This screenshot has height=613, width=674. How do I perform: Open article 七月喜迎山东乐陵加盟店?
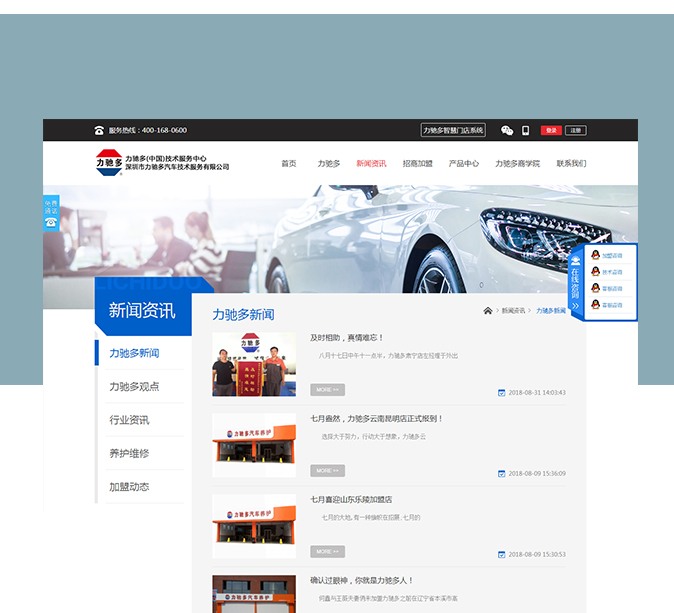click(x=351, y=500)
